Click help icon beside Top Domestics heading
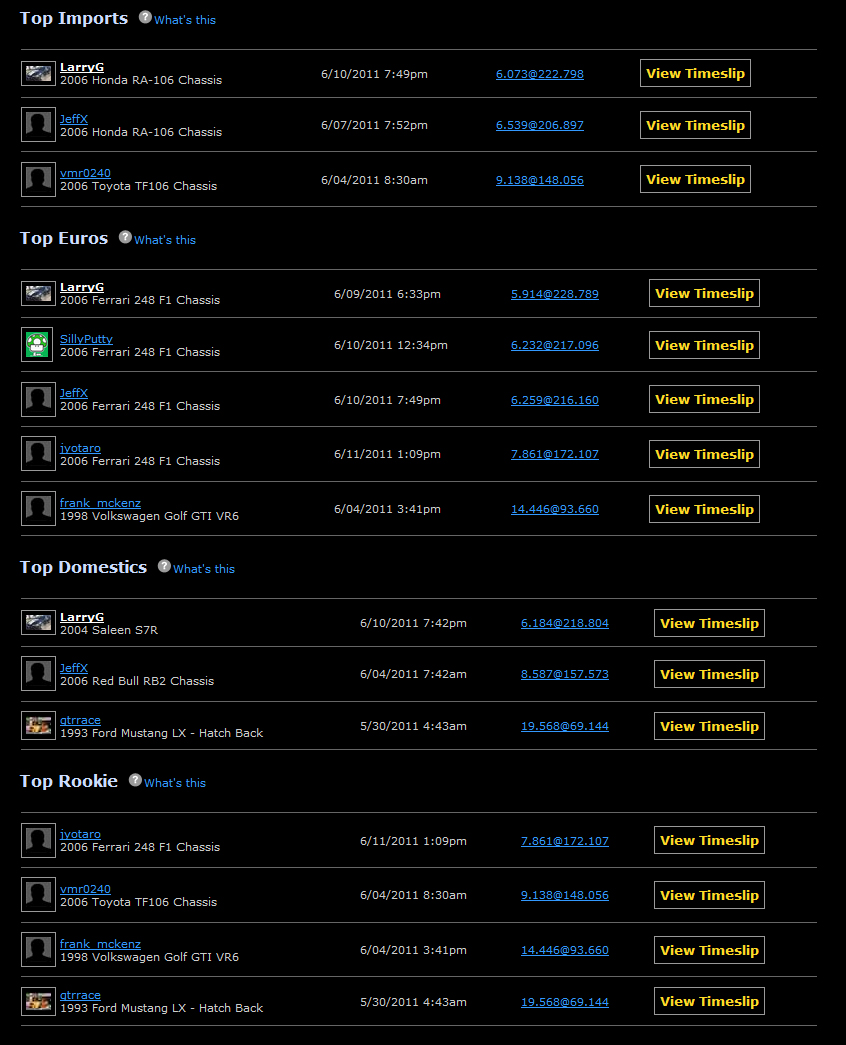846x1045 pixels. pos(164,566)
